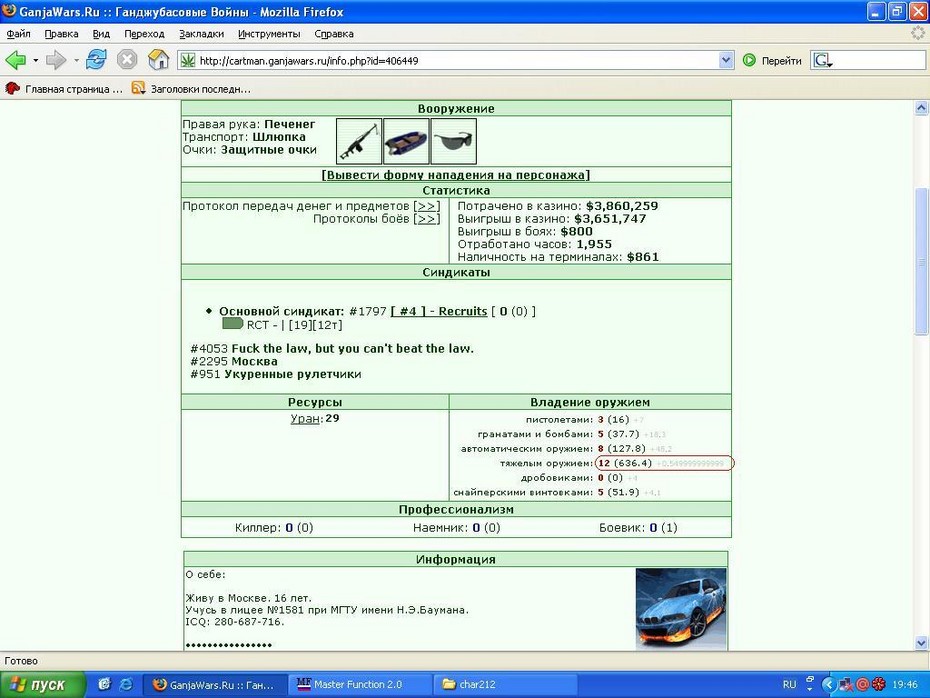Open the Forward history dropdown arrow

[x=76, y=60]
